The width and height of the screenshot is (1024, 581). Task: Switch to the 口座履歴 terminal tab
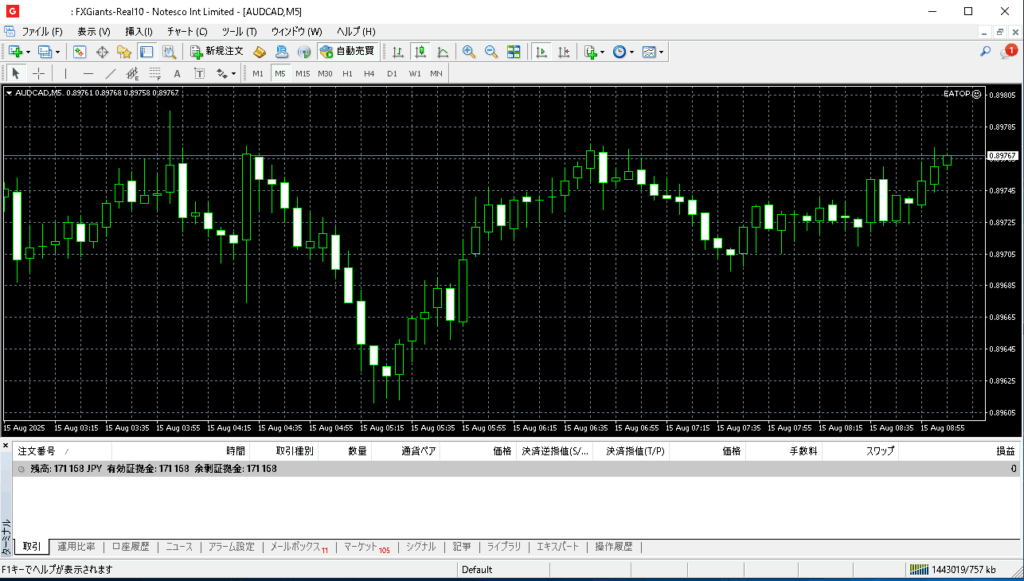tap(130, 547)
